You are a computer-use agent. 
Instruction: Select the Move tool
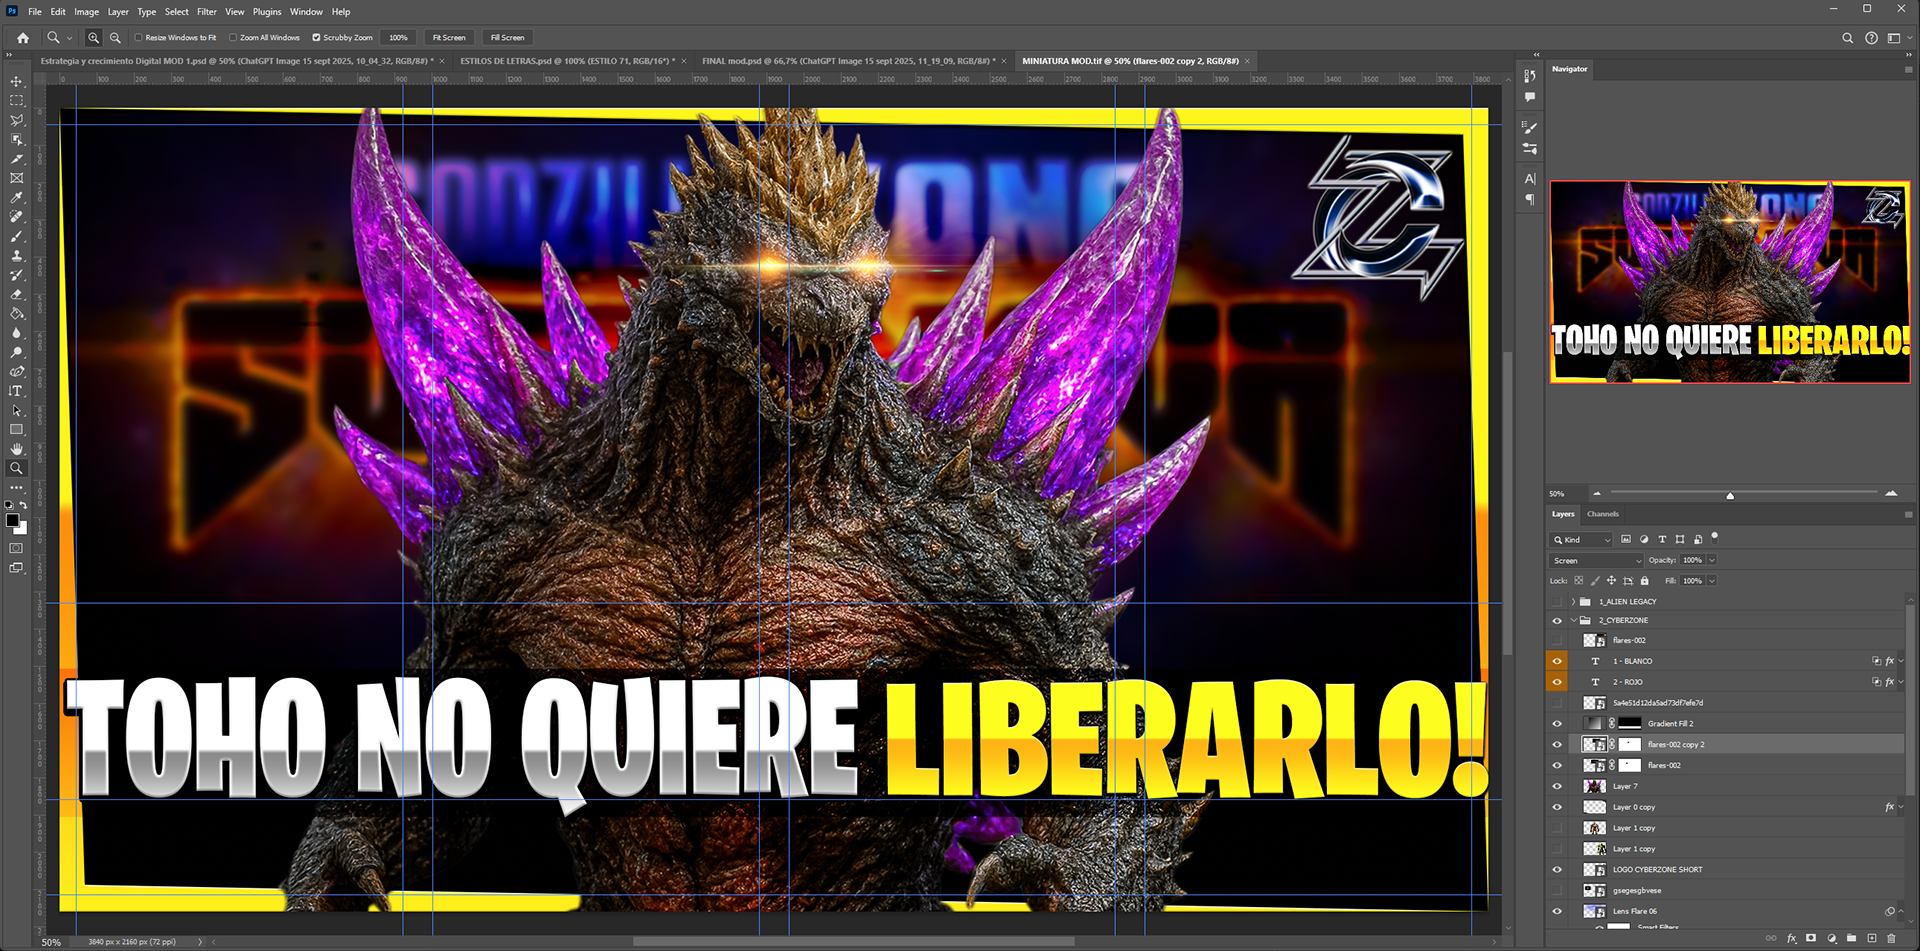tap(16, 82)
